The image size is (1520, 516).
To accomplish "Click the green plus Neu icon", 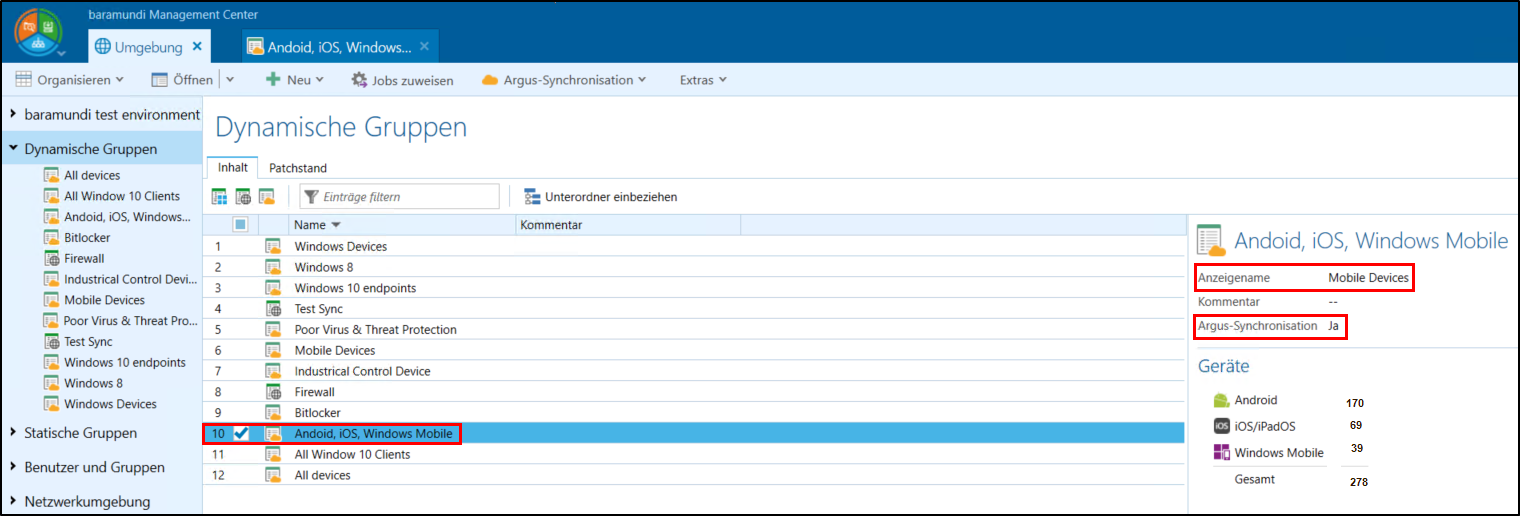I will click(272, 80).
